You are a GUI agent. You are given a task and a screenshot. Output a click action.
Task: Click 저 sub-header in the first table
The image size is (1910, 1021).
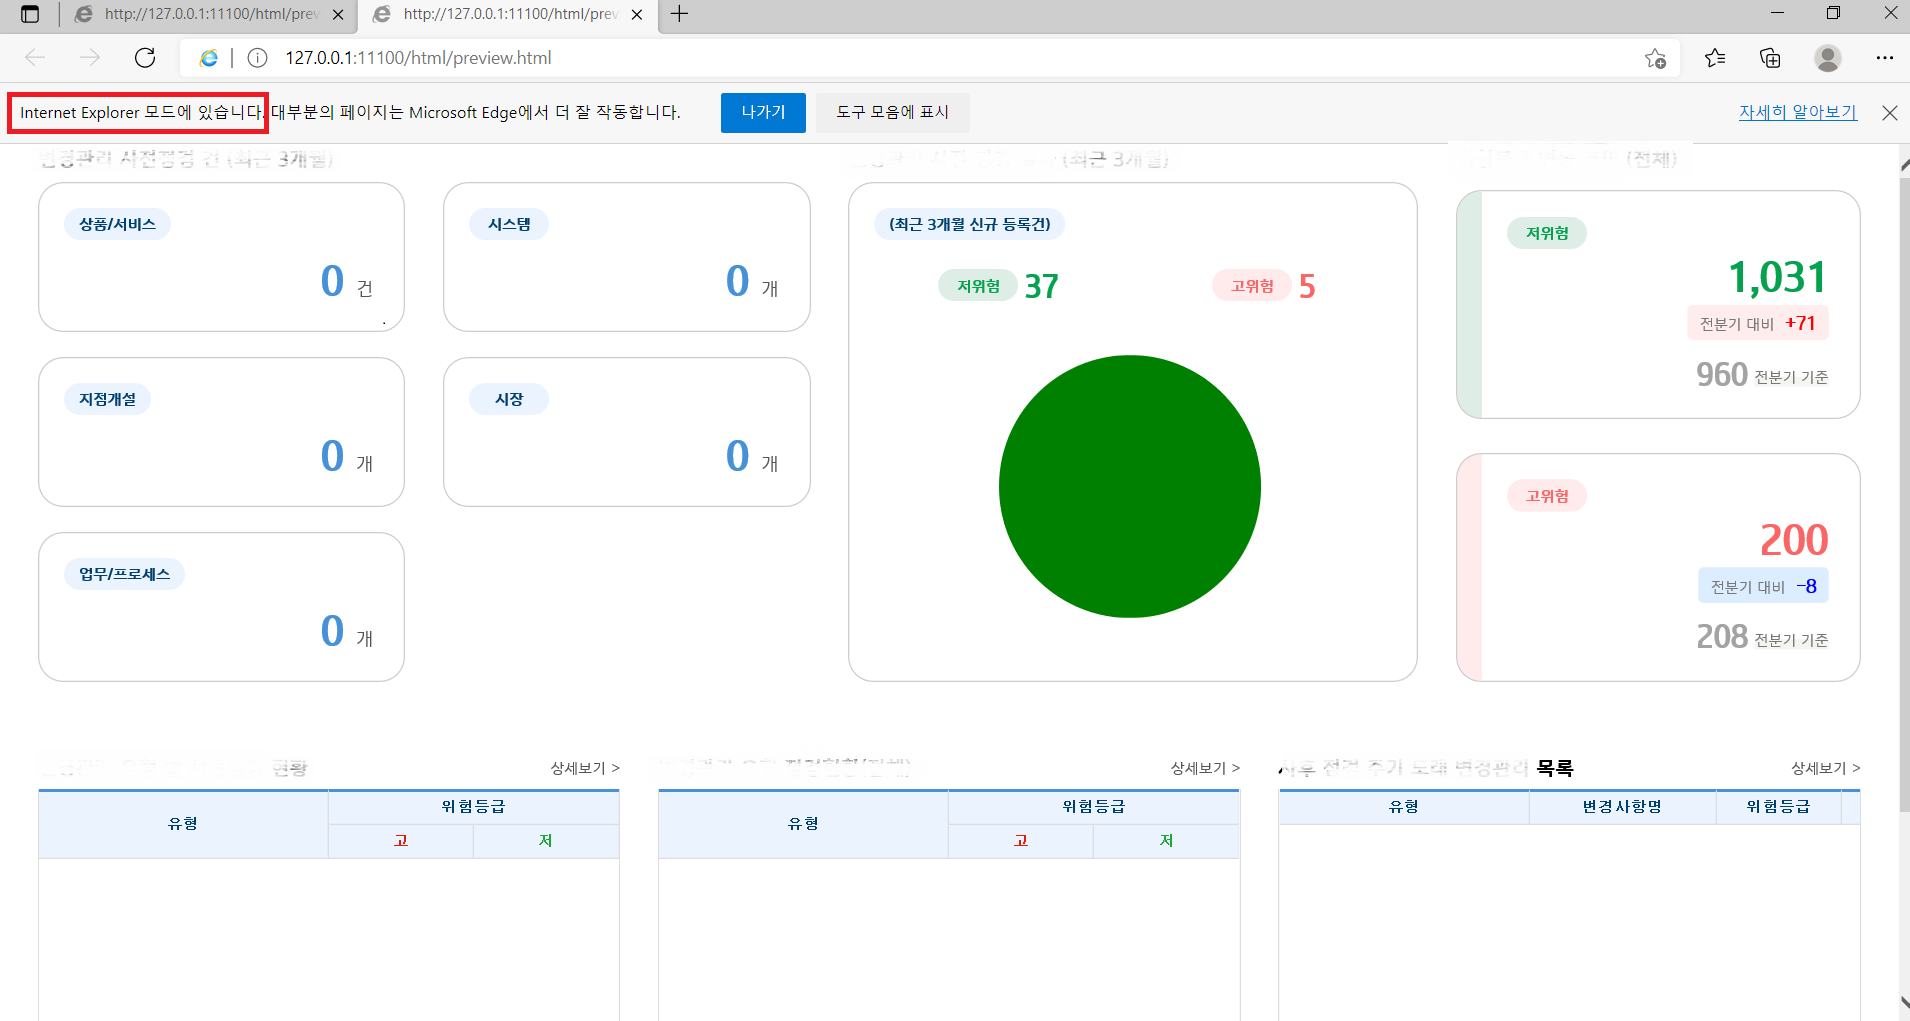[546, 841]
